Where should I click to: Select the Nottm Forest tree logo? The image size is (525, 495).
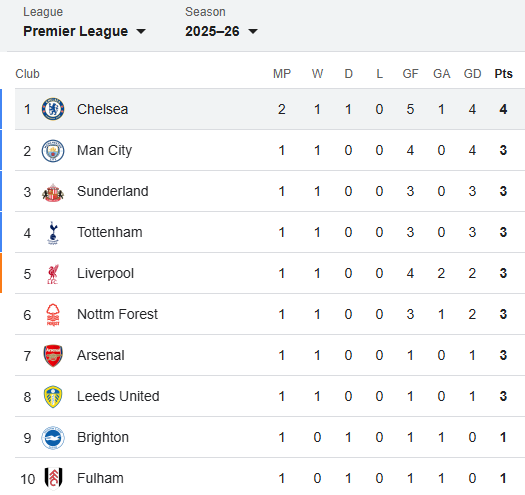coord(53,315)
